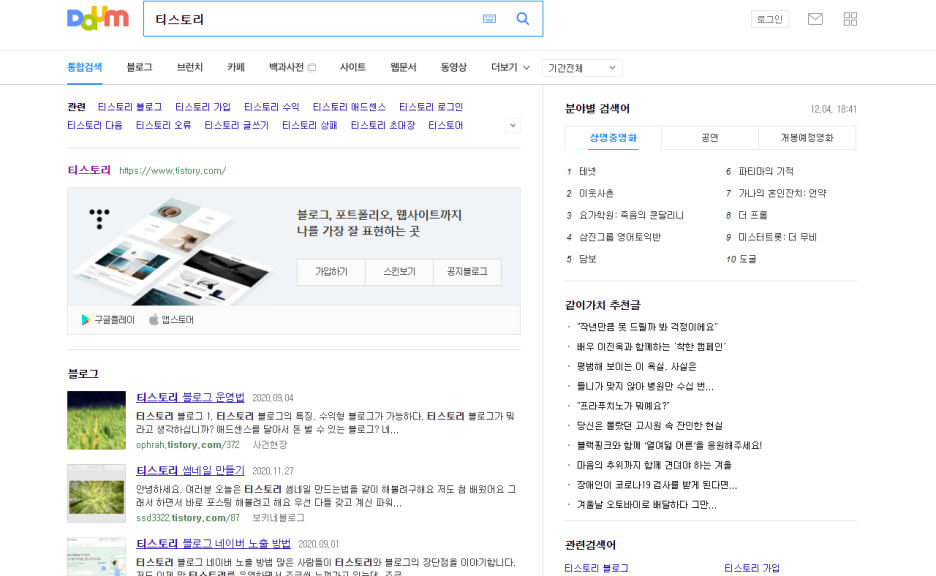The height and width of the screenshot is (576, 936).
Task: Open article "프라푸치노가 뭐예요?"
Action: pos(623,406)
